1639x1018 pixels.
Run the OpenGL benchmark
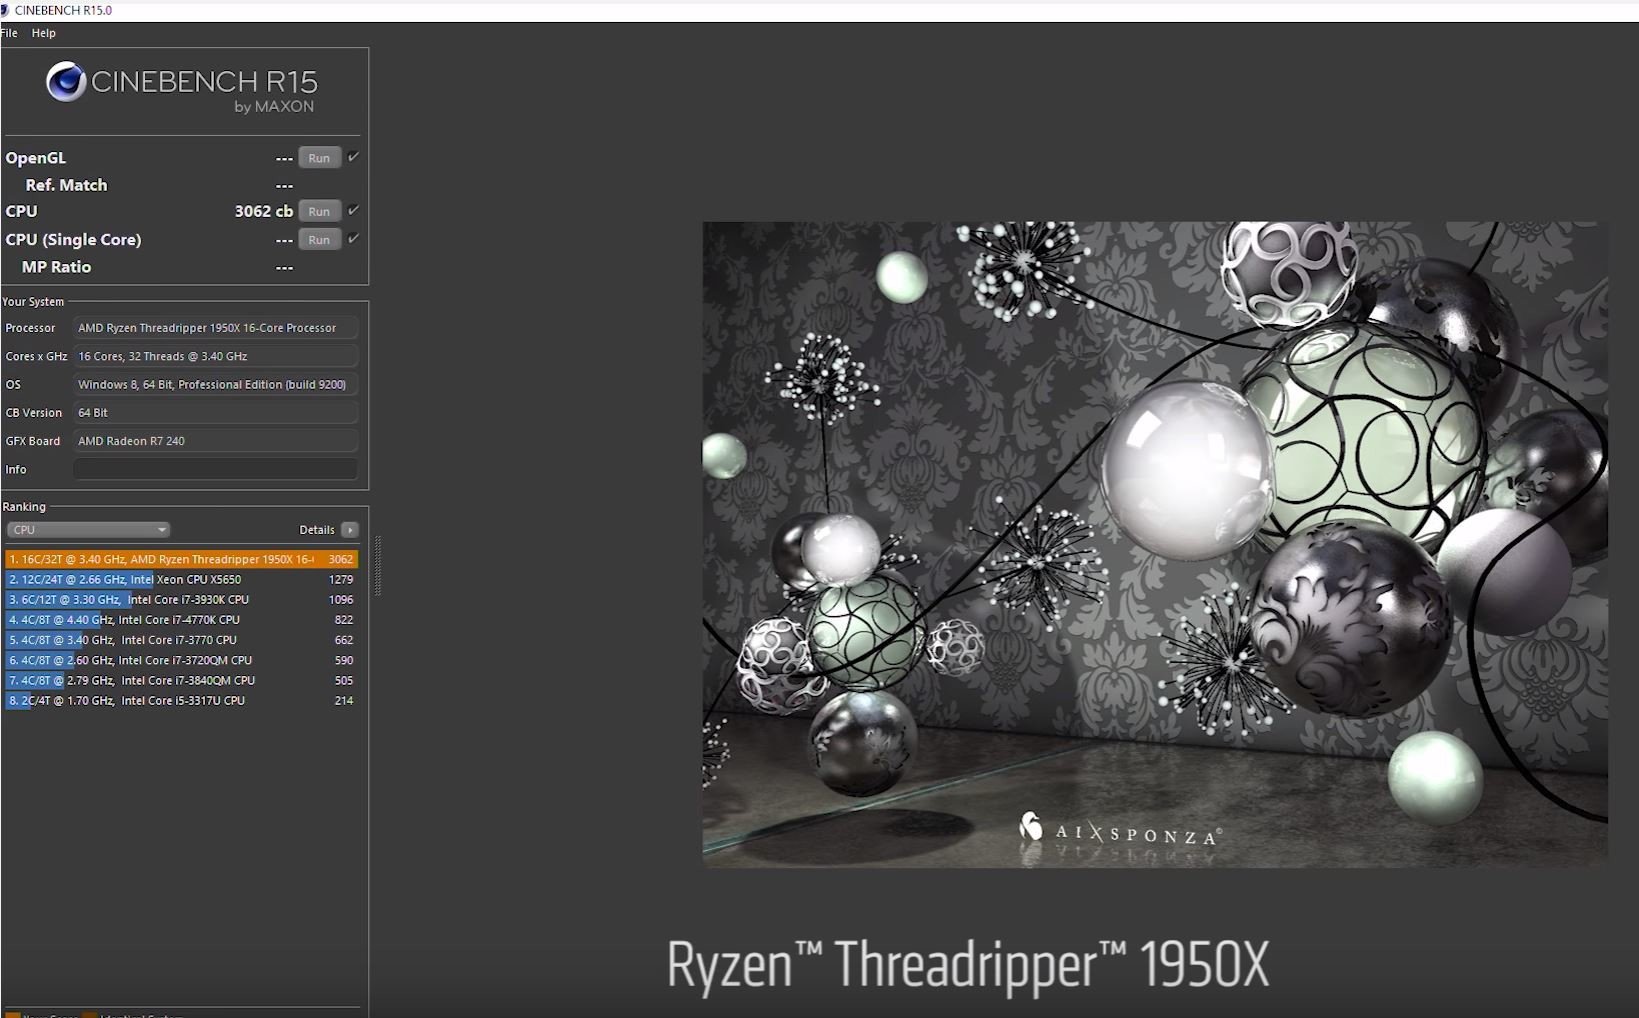pyautogui.click(x=319, y=158)
